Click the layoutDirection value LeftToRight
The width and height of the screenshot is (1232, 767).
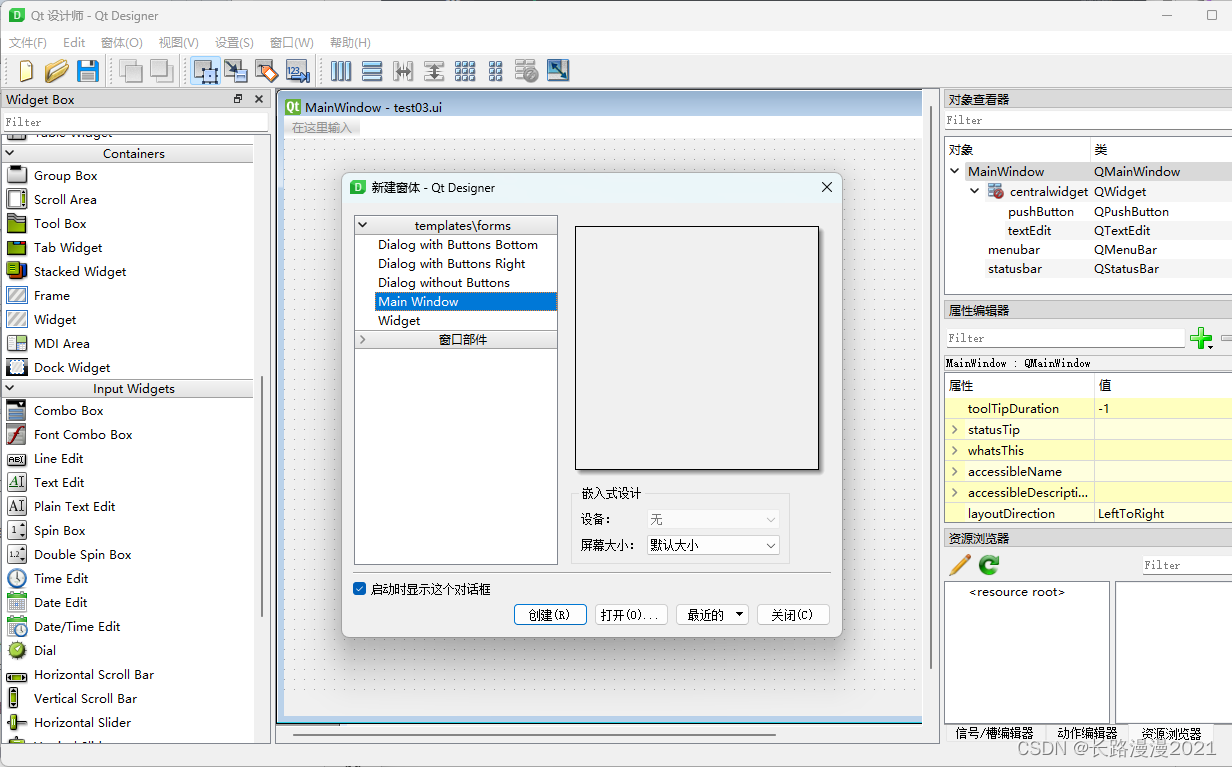click(1131, 513)
